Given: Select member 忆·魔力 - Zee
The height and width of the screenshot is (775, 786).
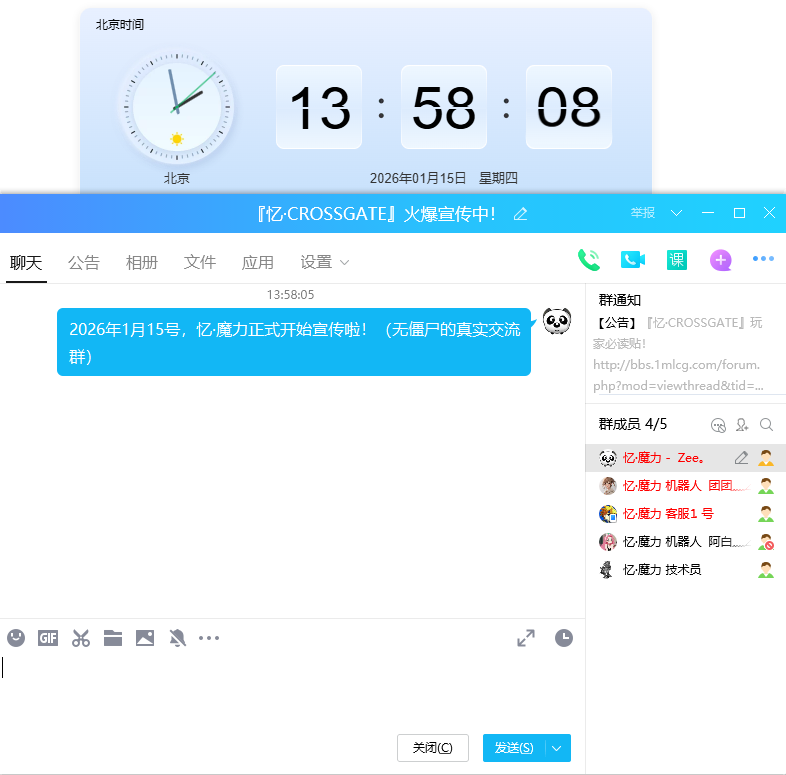Looking at the screenshot, I should pos(686,458).
